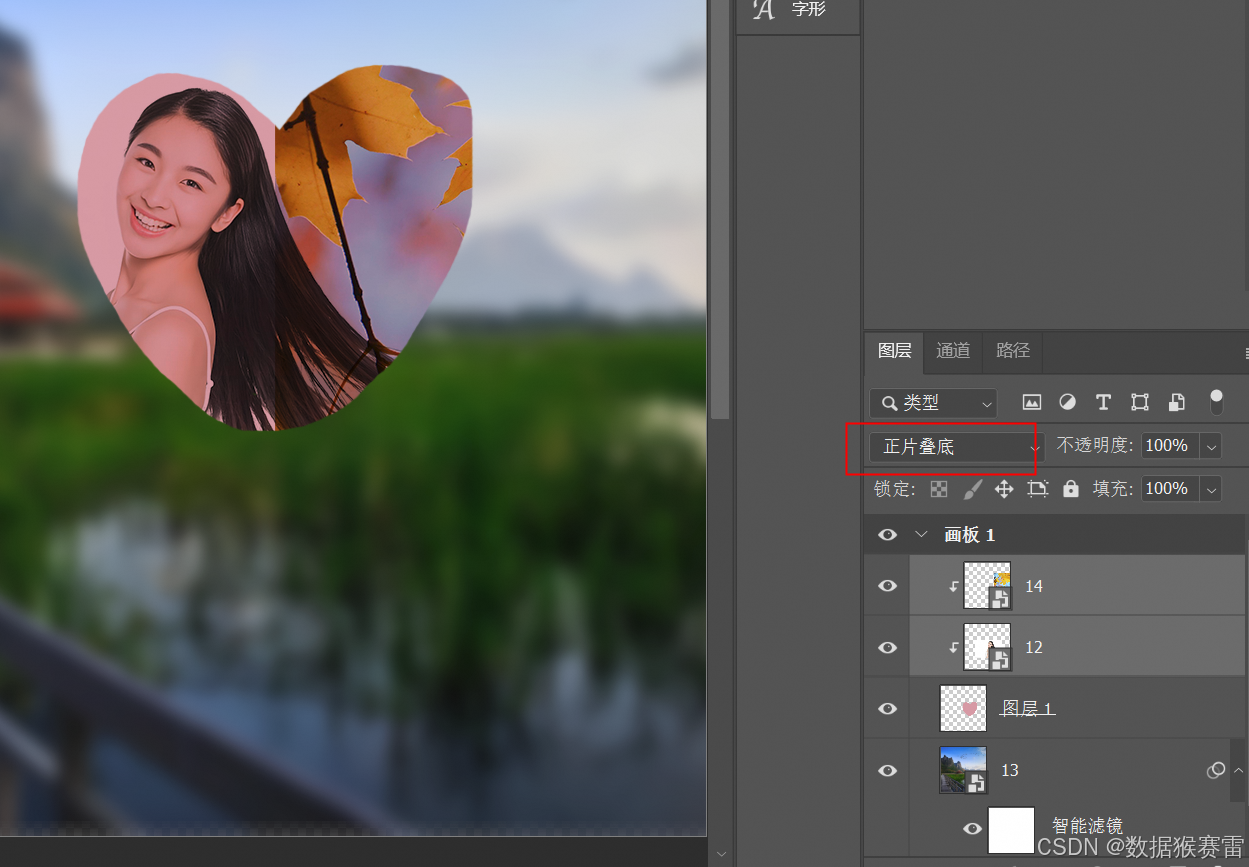The height and width of the screenshot is (867, 1249).
Task: Switch to the 路径 tab
Action: pyautogui.click(x=1013, y=351)
